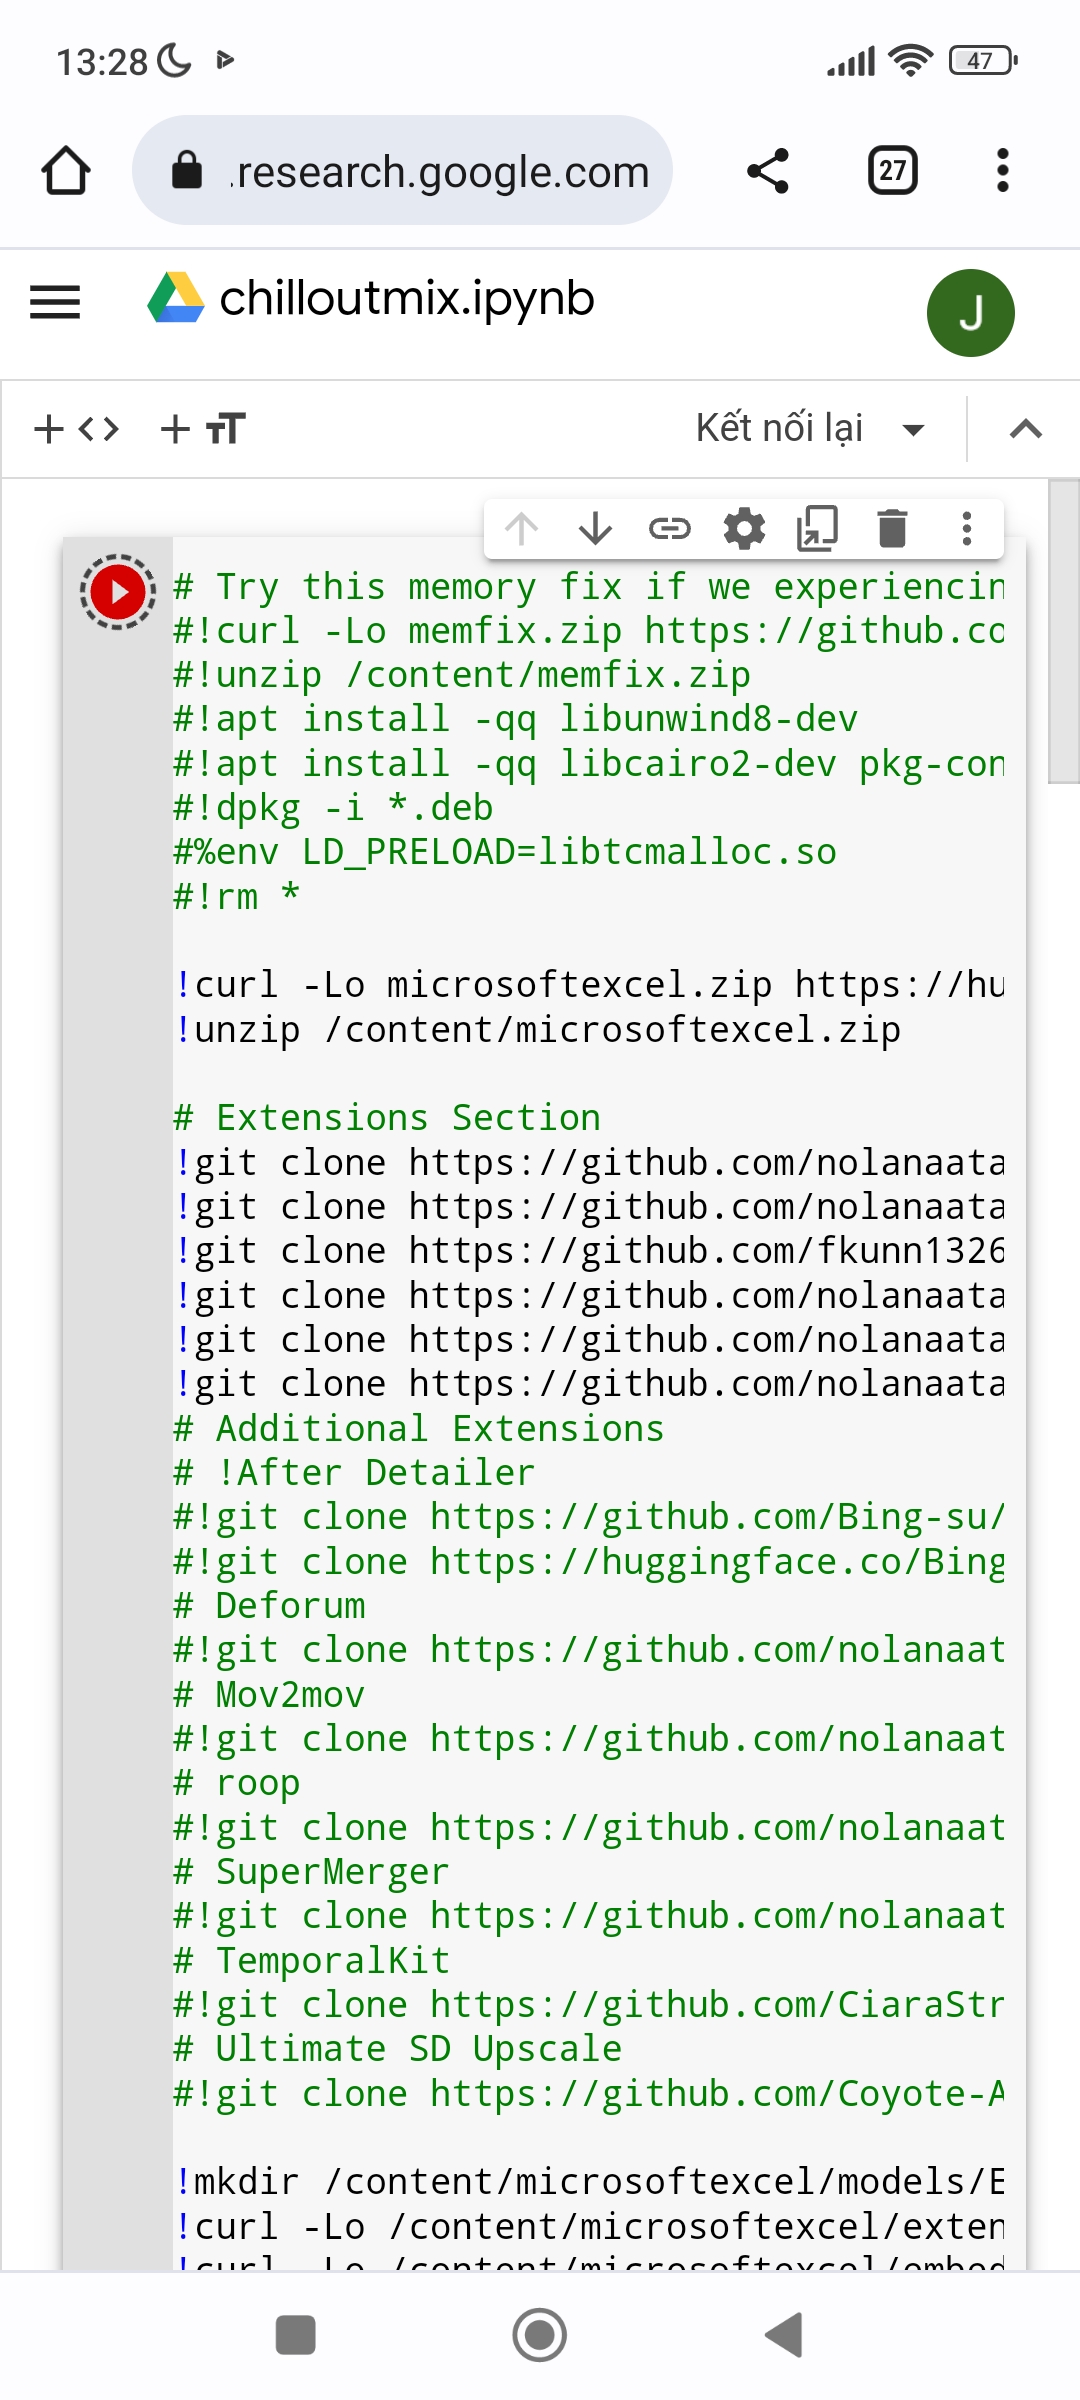Go to browser home page
1080x2400 pixels.
pos(66,171)
